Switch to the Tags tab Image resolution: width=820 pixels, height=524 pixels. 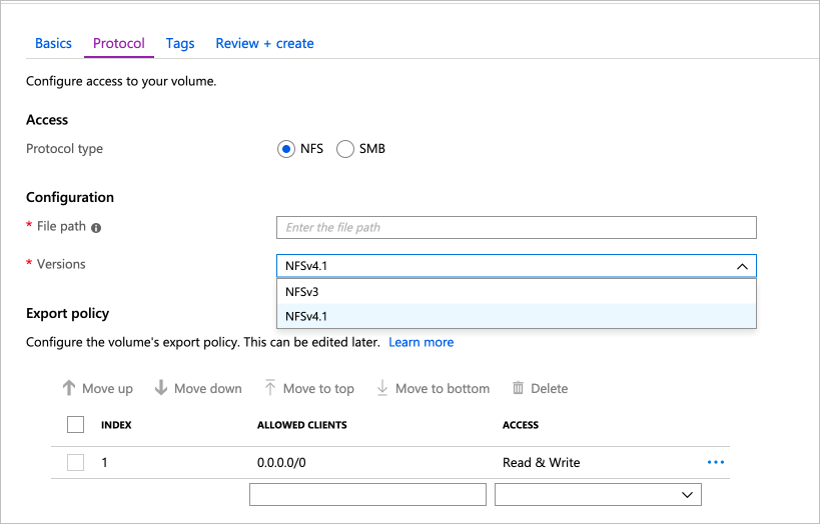click(x=180, y=43)
